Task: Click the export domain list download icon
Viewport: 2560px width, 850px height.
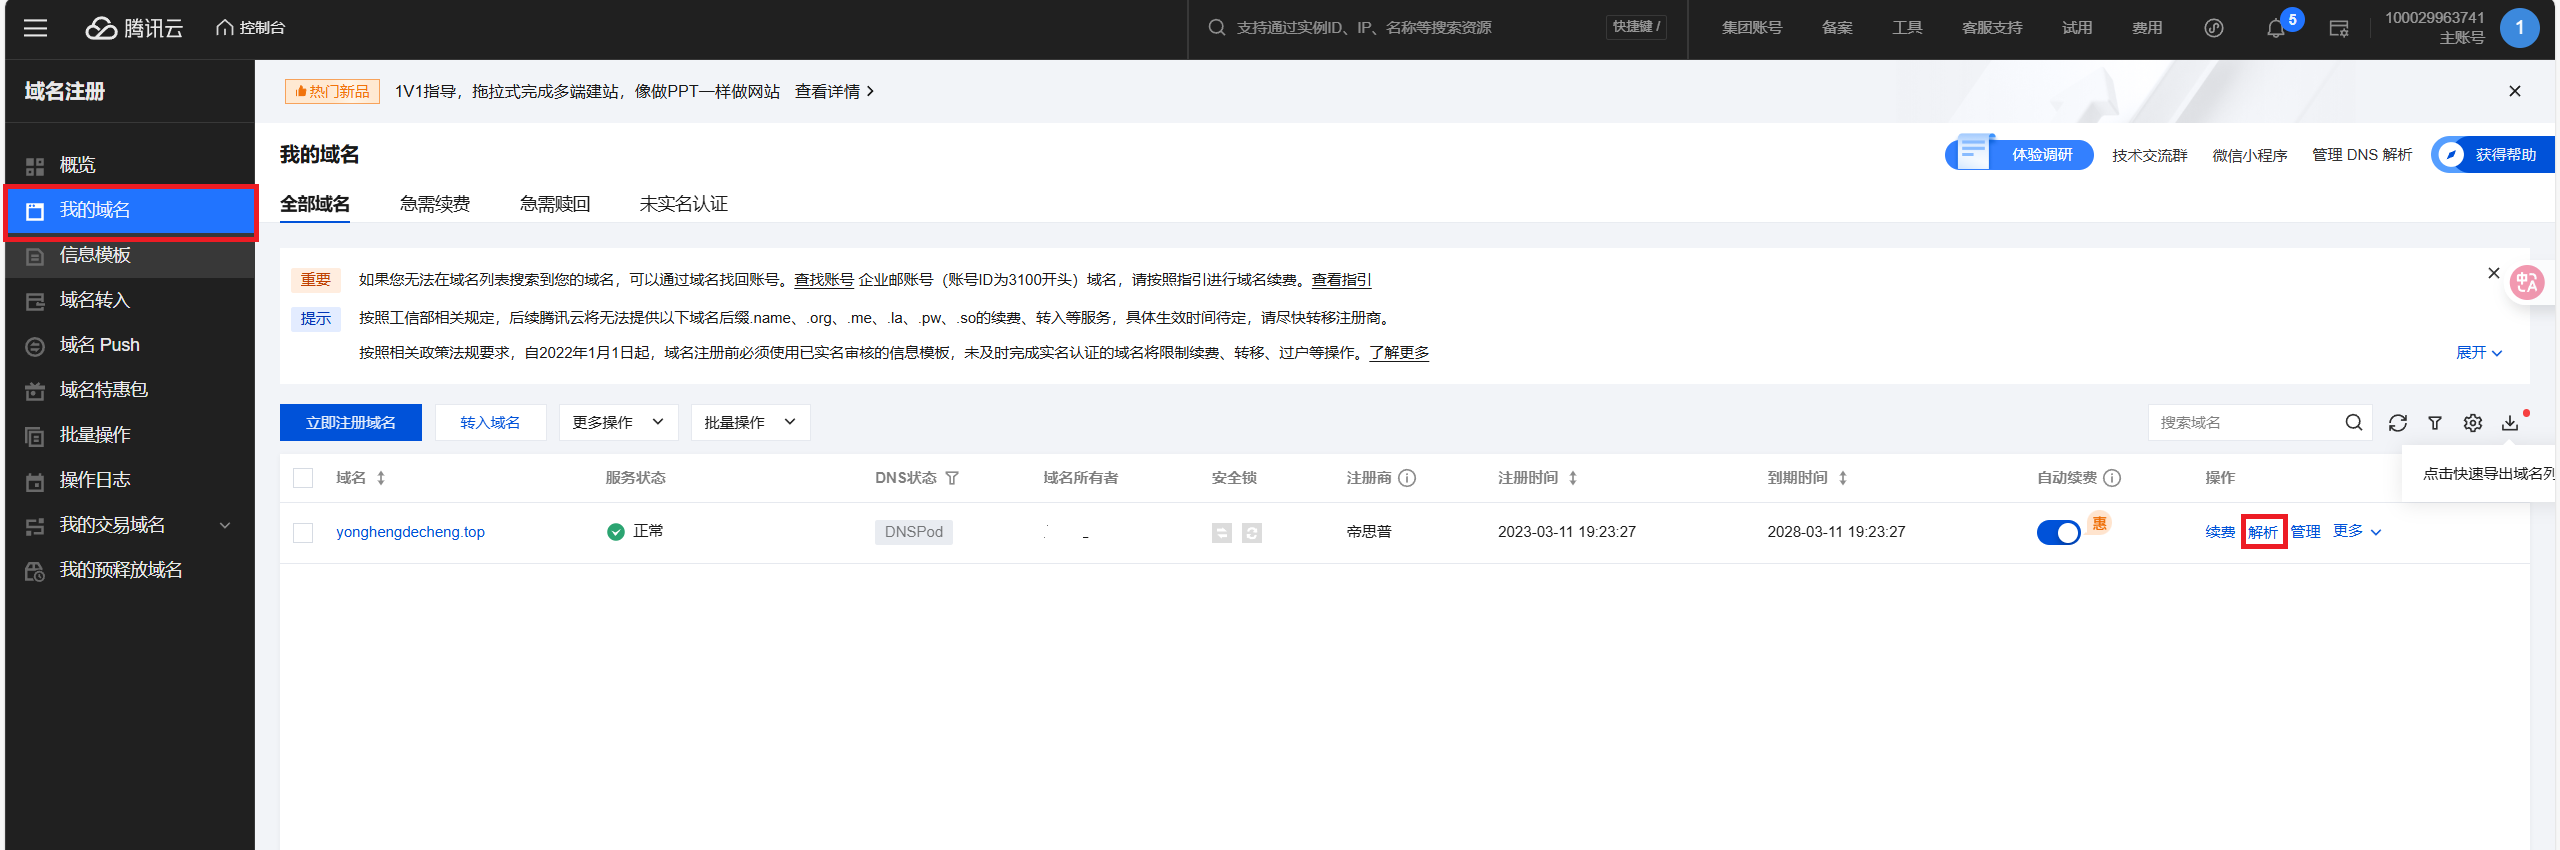Action: click(2510, 423)
